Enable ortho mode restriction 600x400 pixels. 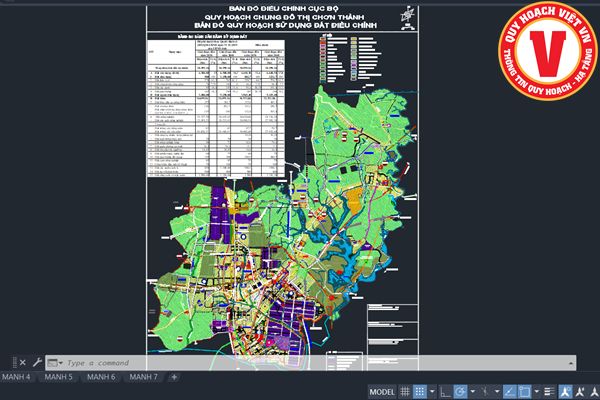tap(444, 391)
